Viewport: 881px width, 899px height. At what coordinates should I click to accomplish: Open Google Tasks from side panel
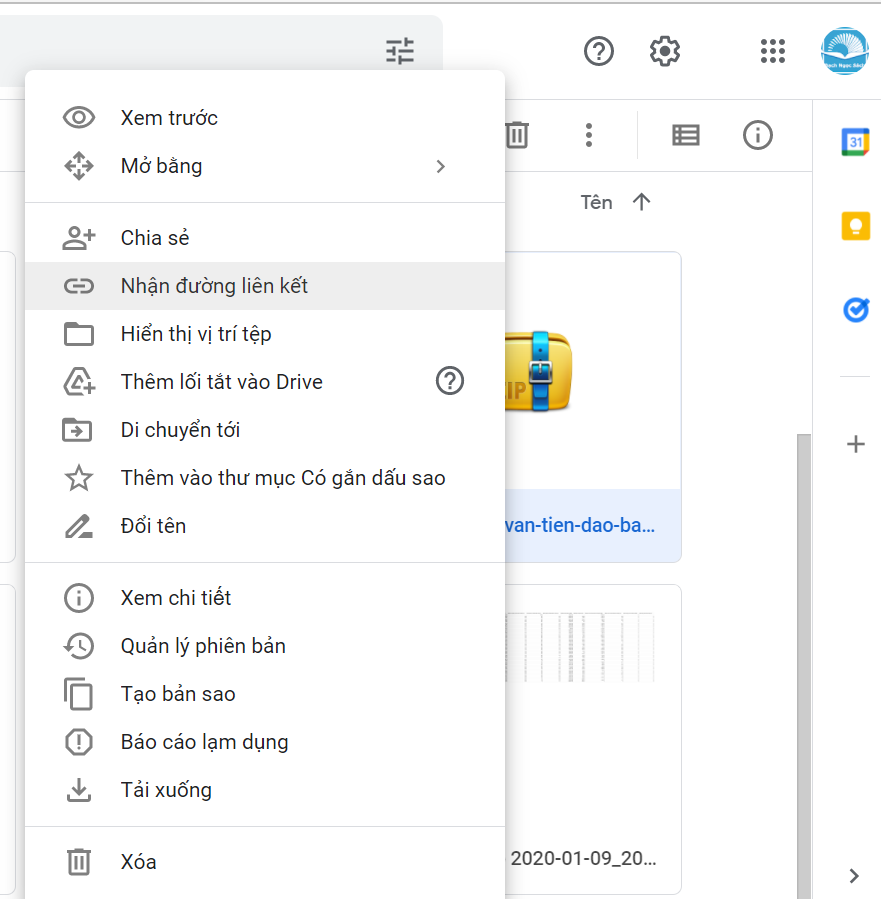click(x=855, y=311)
